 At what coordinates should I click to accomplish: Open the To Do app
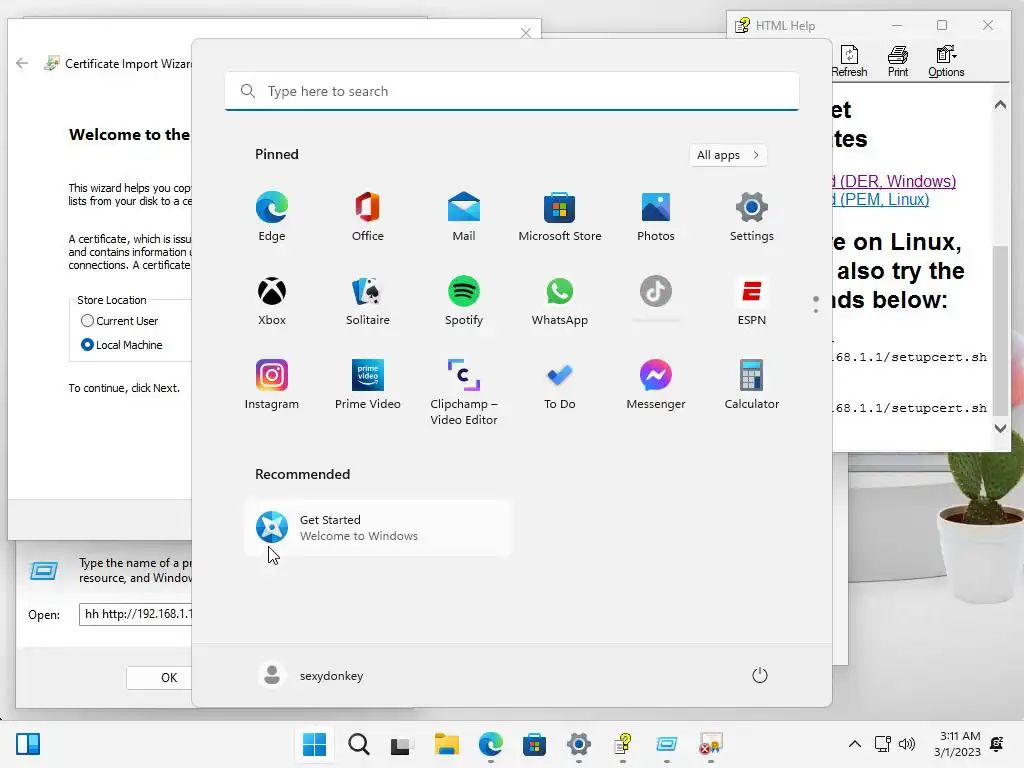pos(560,385)
